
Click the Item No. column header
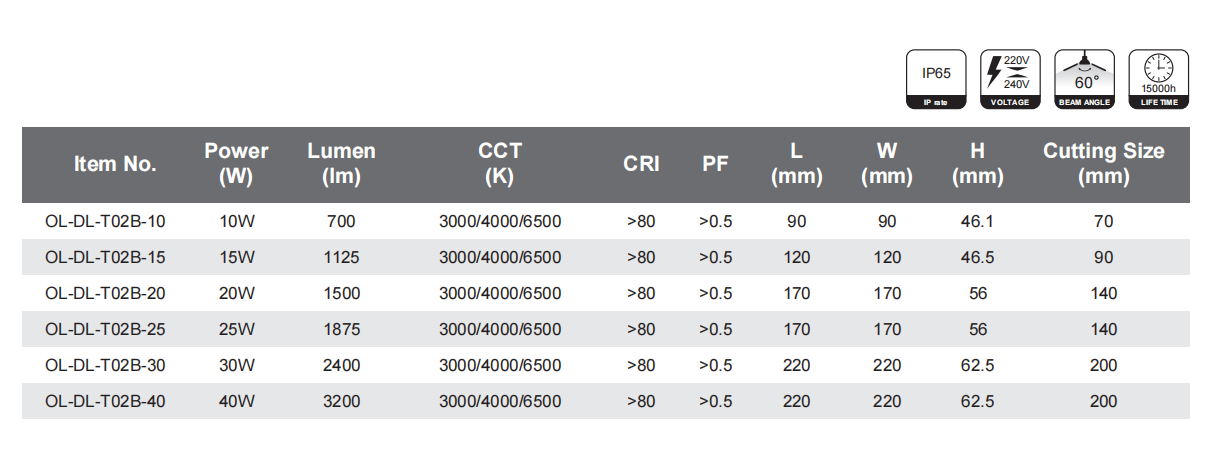[x=115, y=165]
